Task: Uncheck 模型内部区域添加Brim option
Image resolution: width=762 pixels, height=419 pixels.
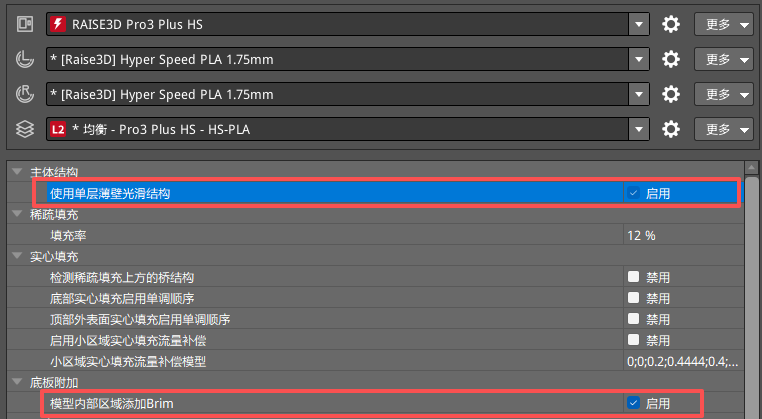Action: [x=633, y=403]
